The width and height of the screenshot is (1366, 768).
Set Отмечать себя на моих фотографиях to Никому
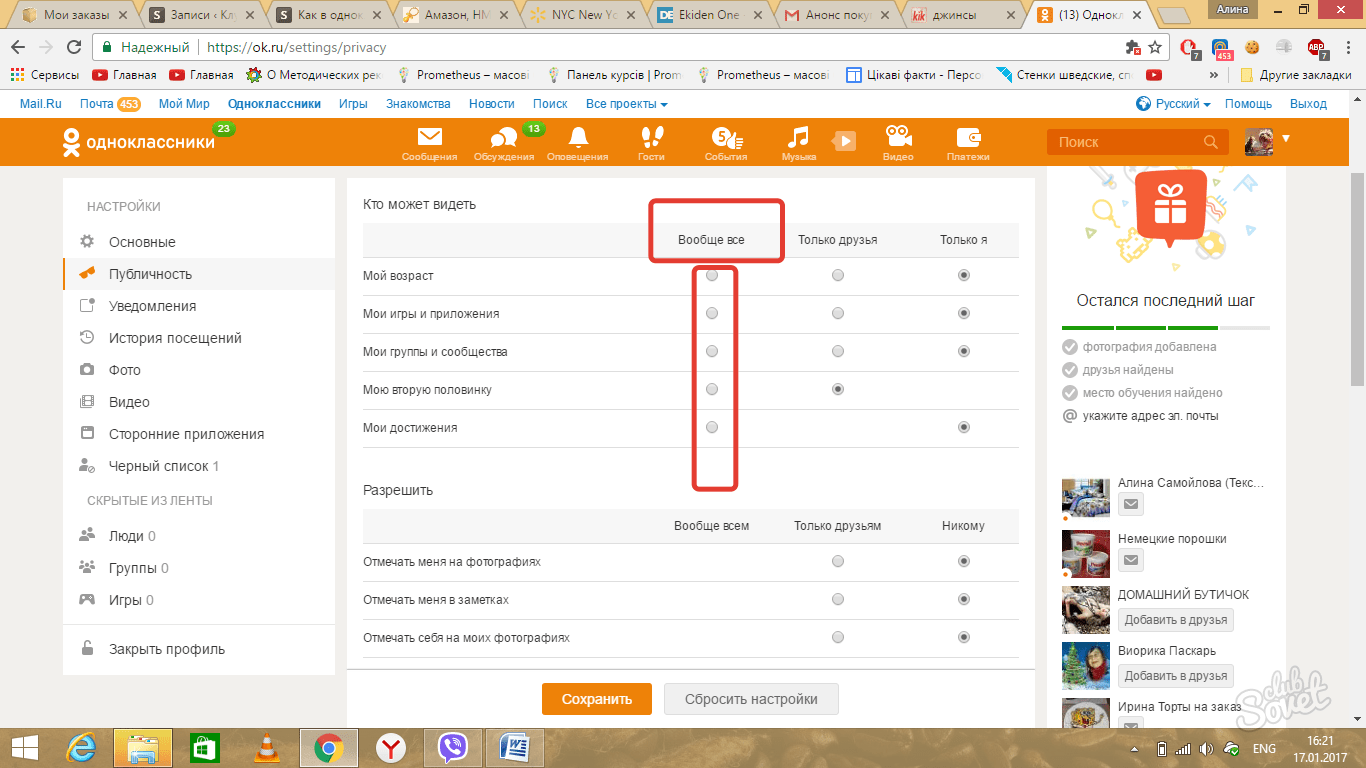(x=964, y=637)
